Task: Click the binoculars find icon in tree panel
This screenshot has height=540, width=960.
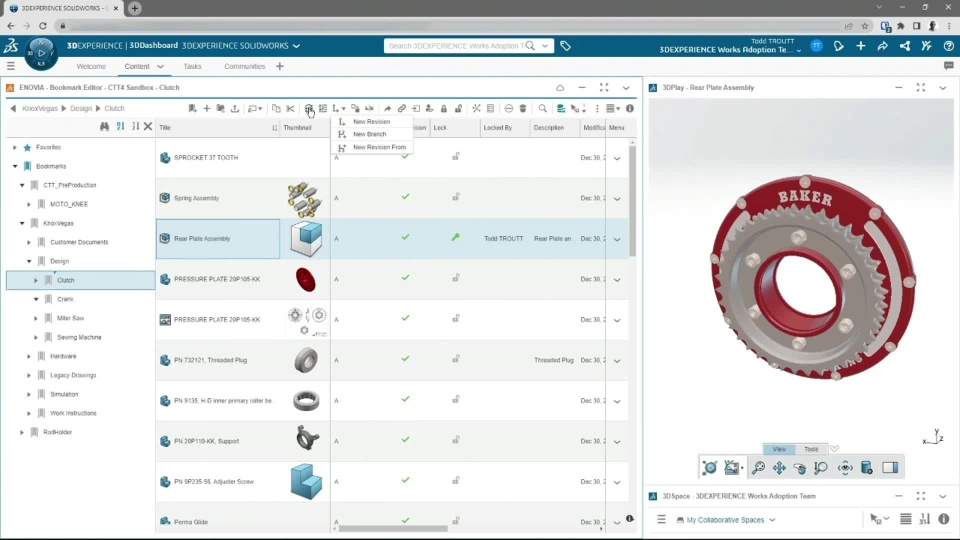Action: (104, 127)
